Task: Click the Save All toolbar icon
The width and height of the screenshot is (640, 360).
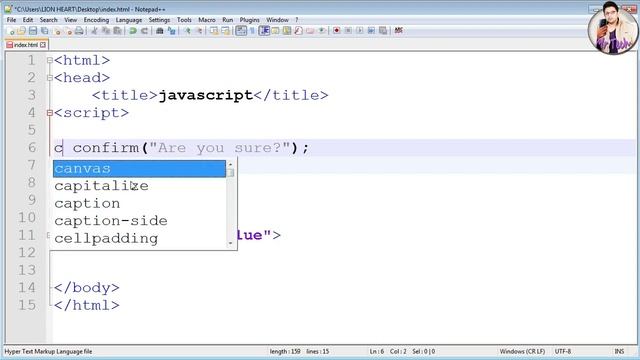Action: click(x=44, y=31)
